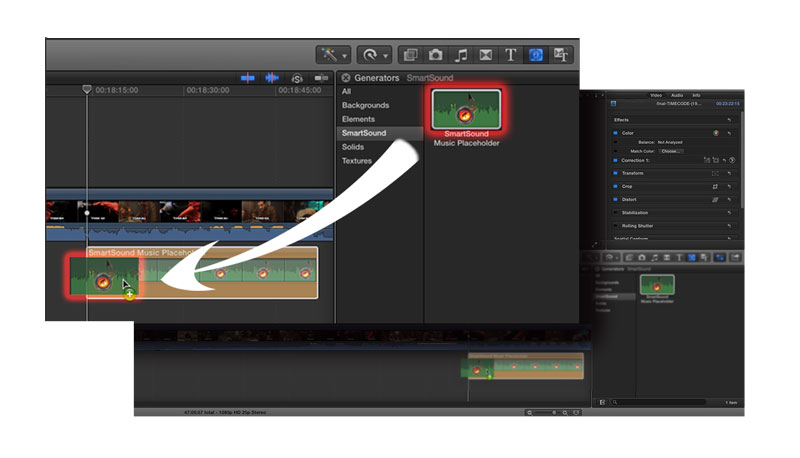Click the timeline playhead marker
800x458 pixels.
point(87,89)
